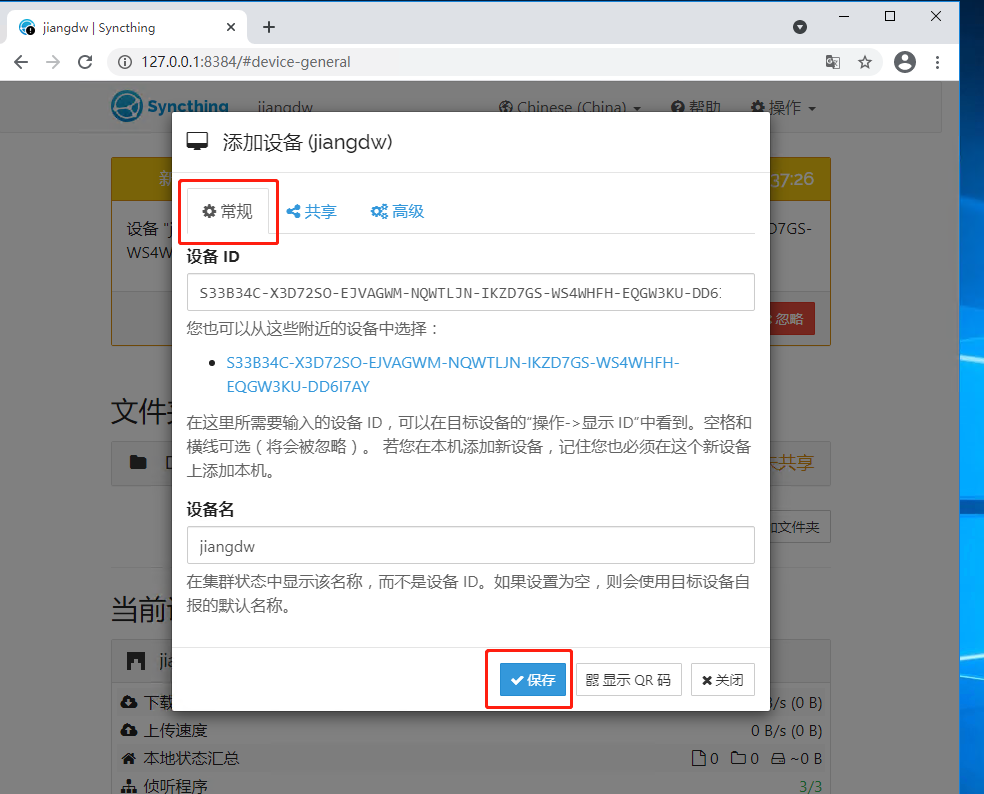This screenshot has height=794, width=984.
Task: Switch to the 高级 tab
Action: click(396, 211)
